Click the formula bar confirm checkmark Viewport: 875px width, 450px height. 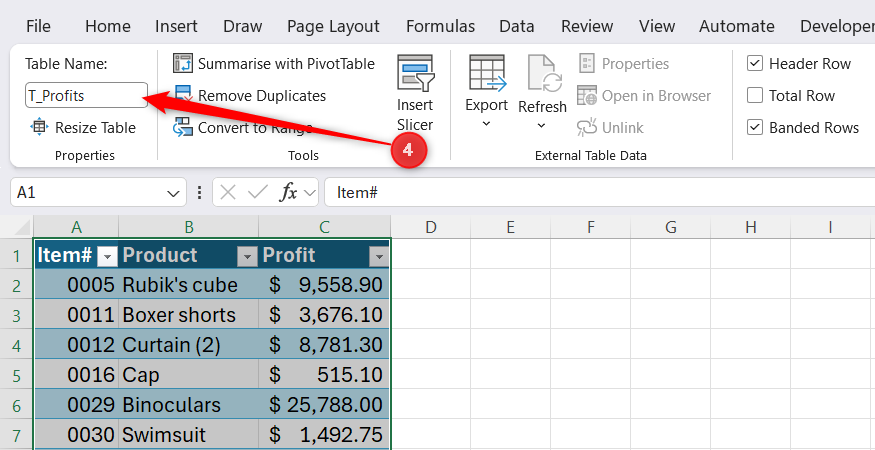tap(258, 193)
